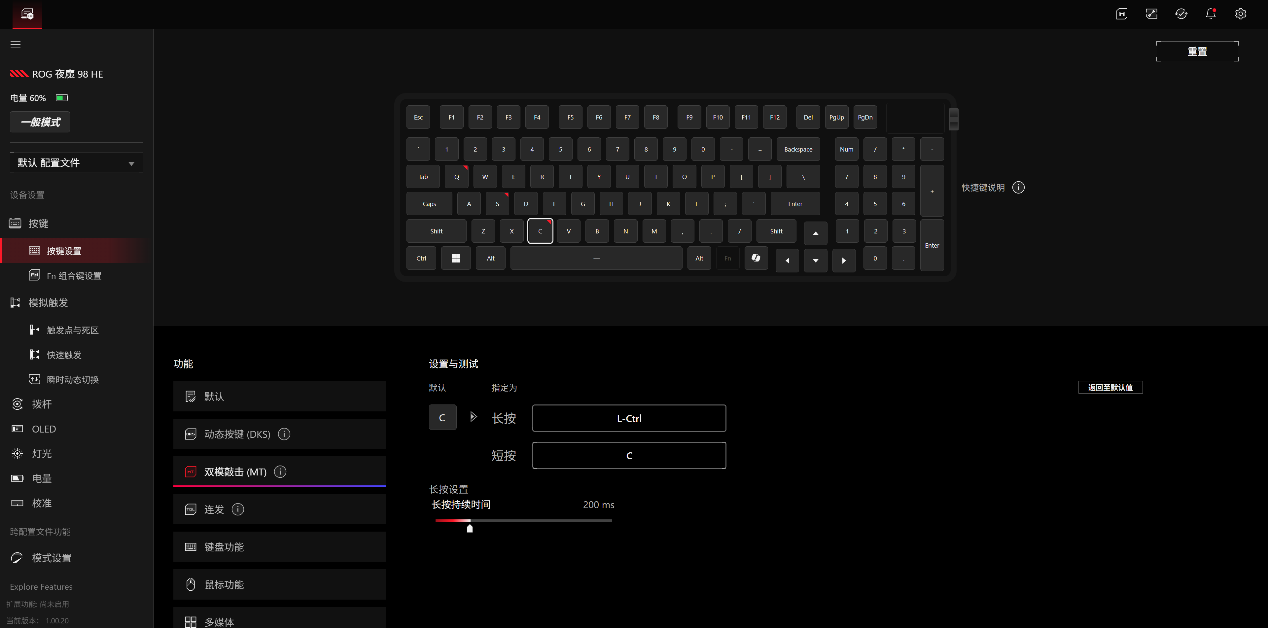Click the hamburger menu icon in sidebar
This screenshot has width=1268, height=628.
tap(16, 44)
